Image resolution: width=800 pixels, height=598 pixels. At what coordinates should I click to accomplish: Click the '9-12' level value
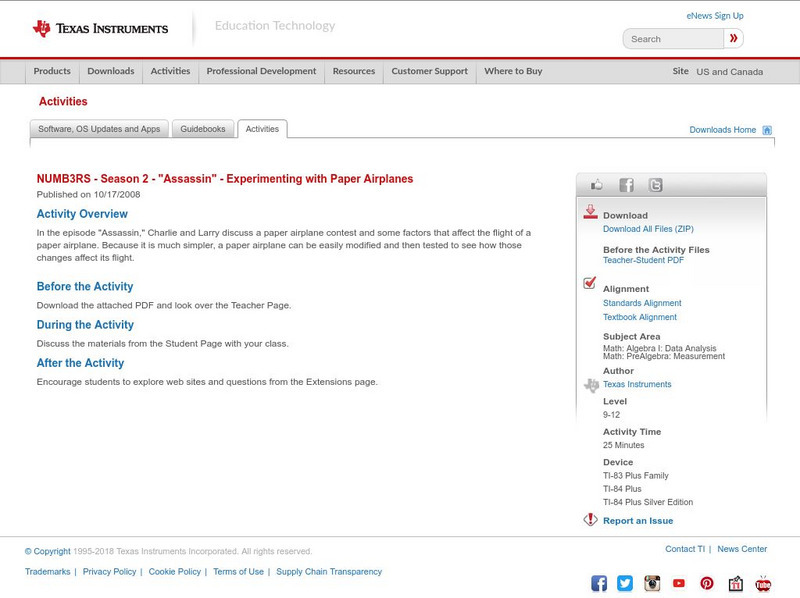611,415
